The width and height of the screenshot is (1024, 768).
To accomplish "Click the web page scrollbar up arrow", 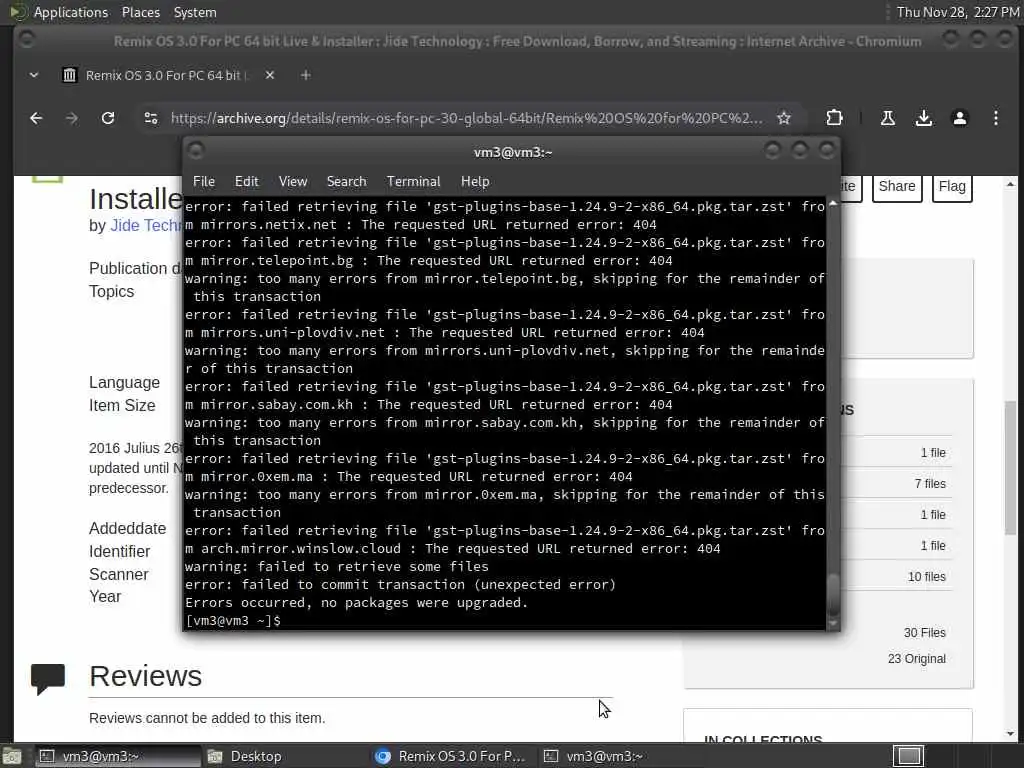I will click(1011, 185).
